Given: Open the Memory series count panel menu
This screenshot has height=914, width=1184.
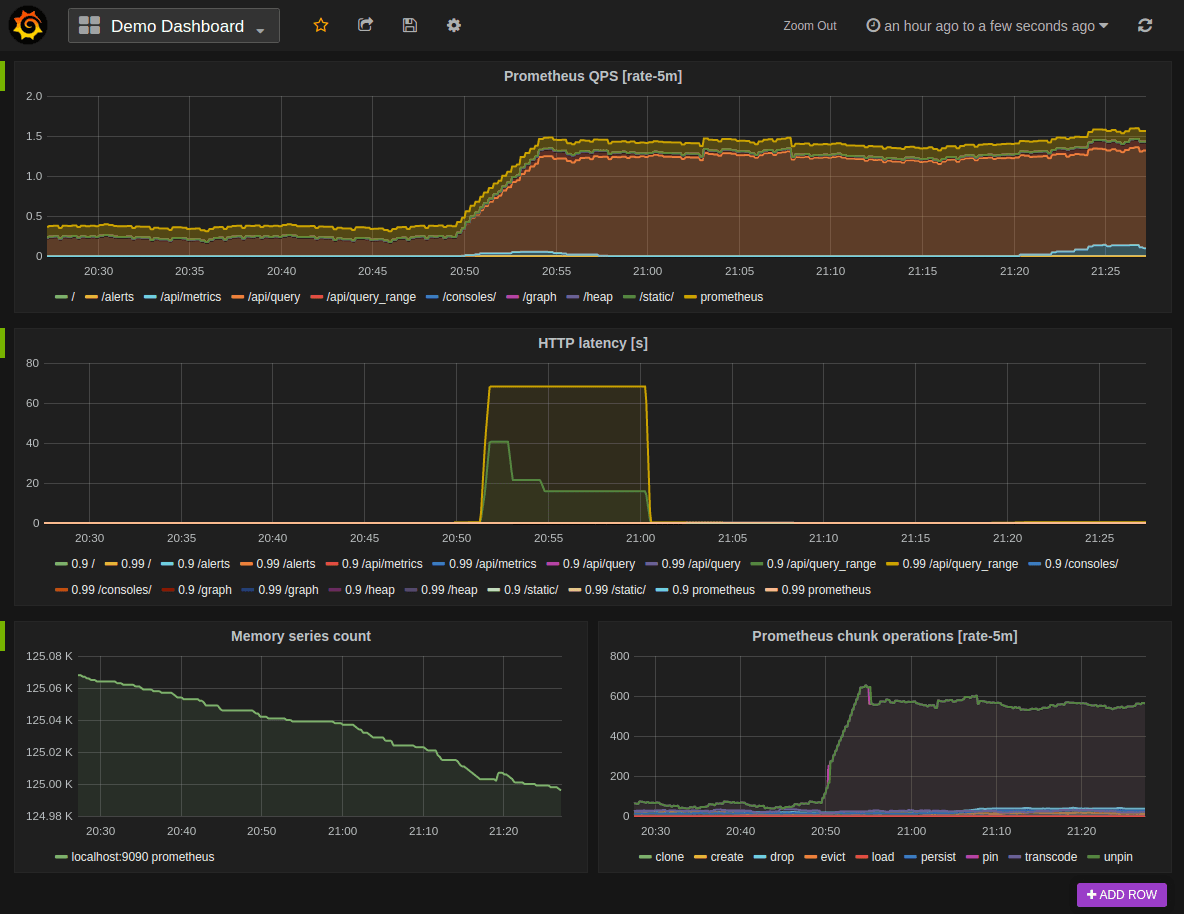Looking at the screenshot, I should [300, 637].
